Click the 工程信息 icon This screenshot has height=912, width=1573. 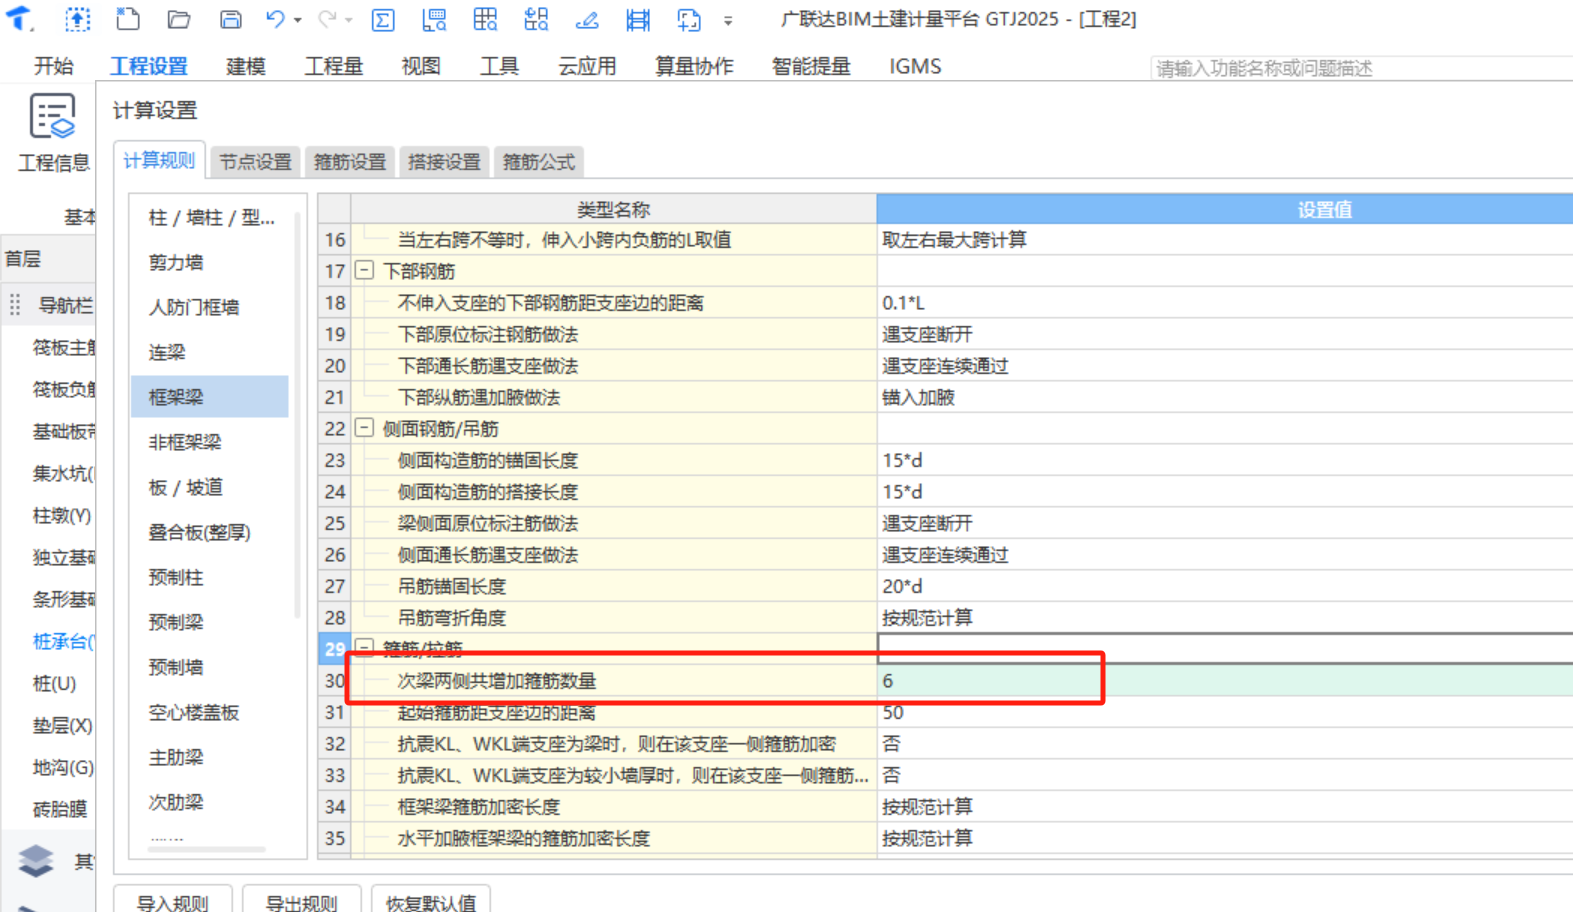pos(52,116)
